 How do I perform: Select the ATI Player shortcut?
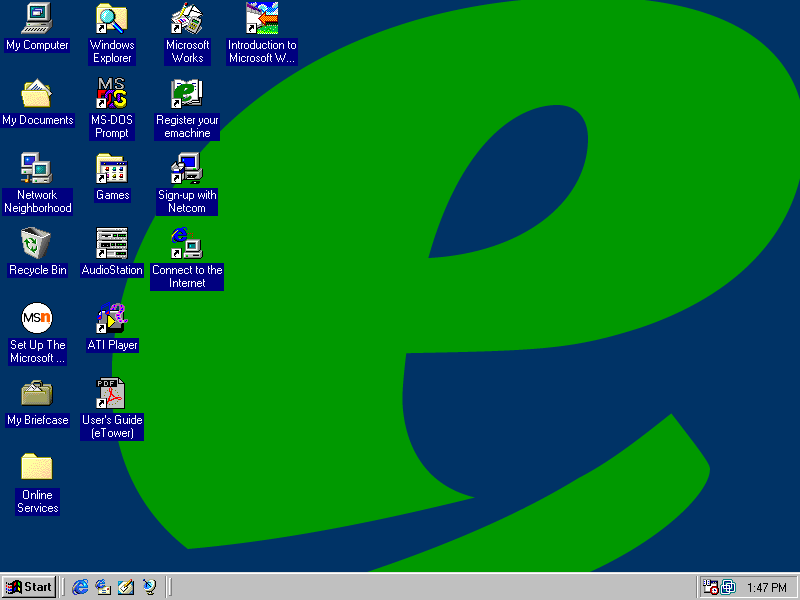(112, 318)
